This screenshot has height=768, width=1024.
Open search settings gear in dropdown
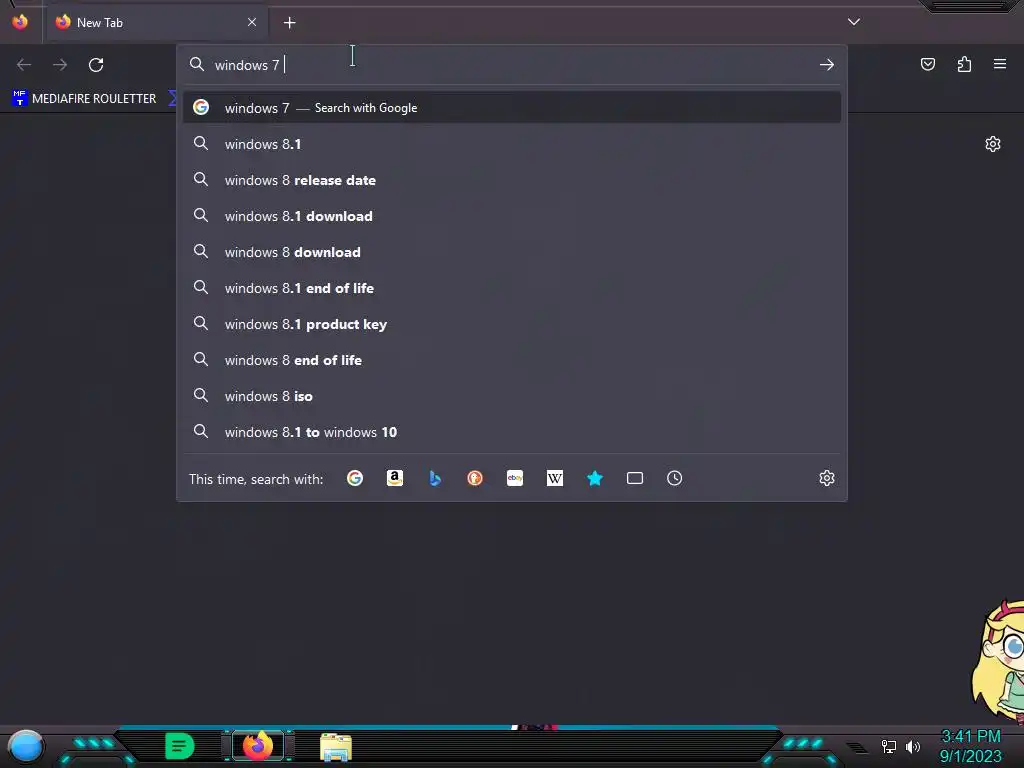point(827,478)
